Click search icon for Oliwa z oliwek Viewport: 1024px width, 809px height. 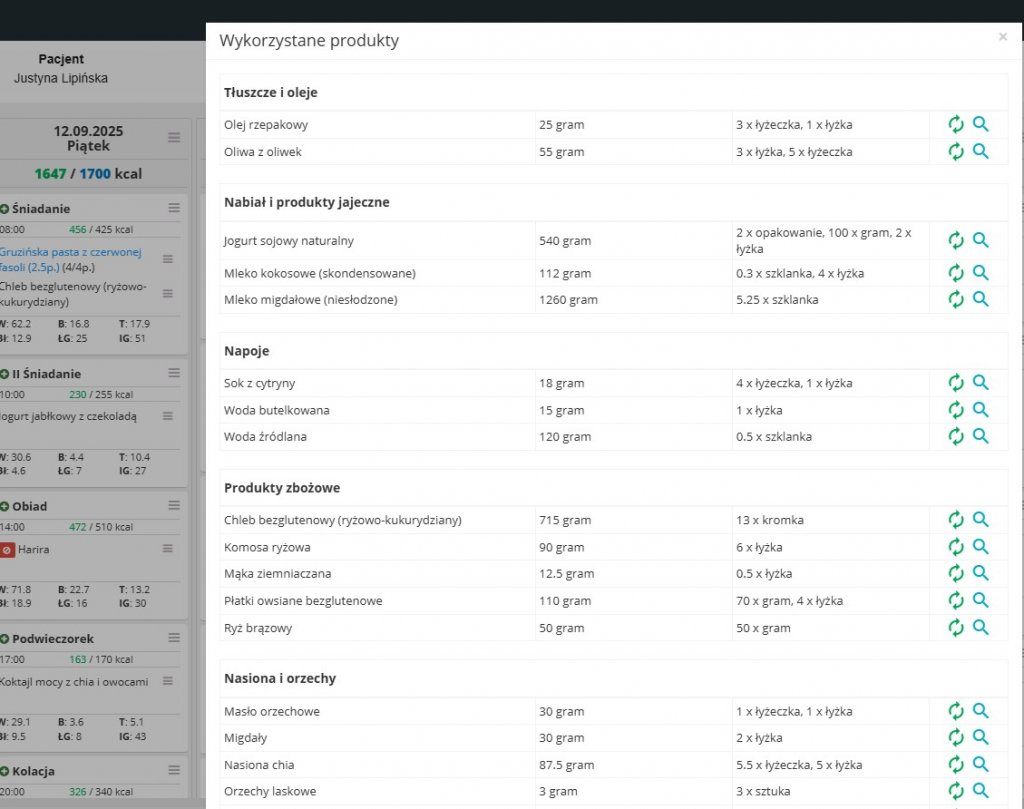coord(980,151)
